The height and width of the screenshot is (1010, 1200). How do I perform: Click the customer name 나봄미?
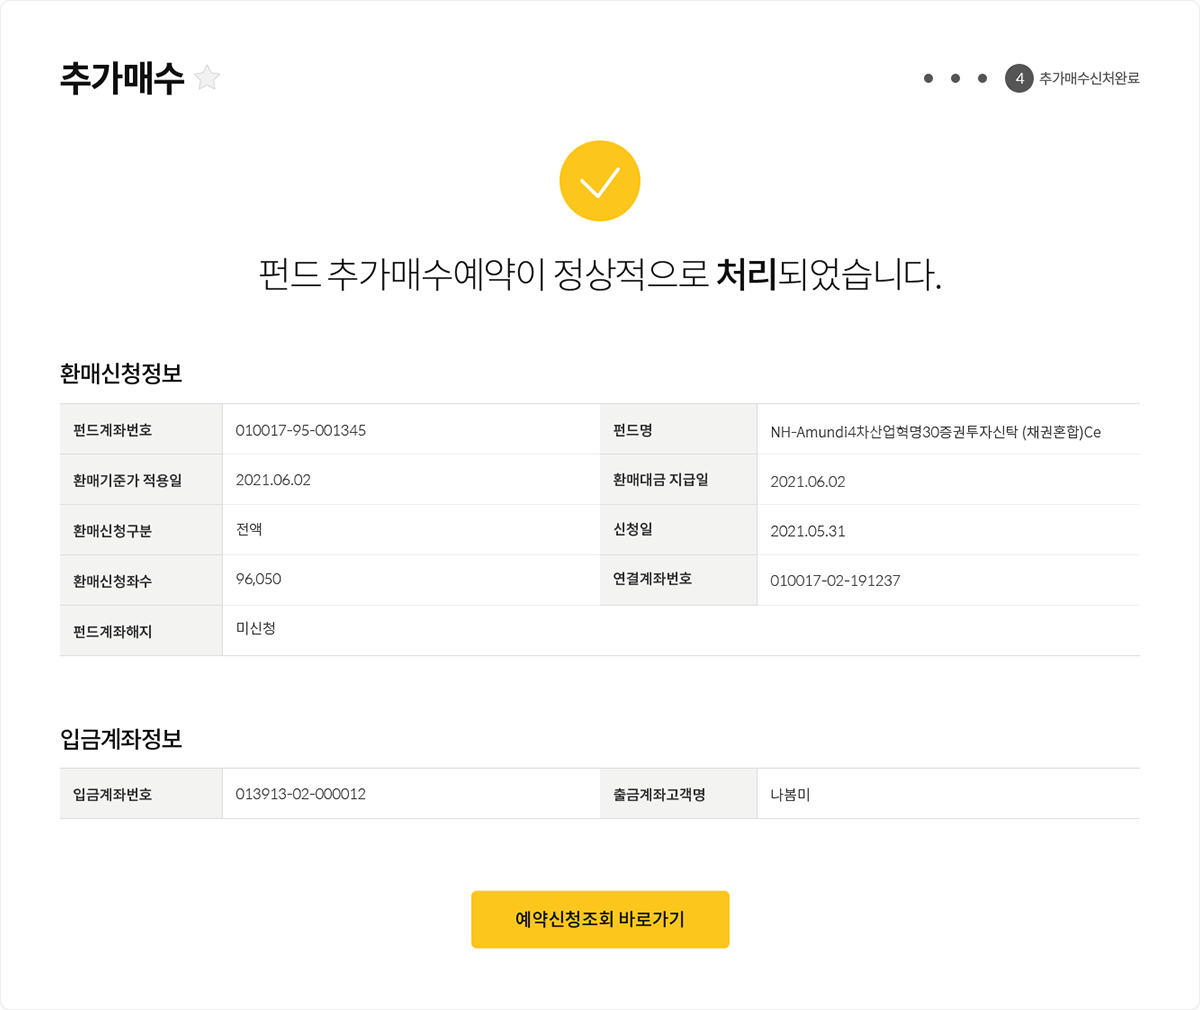point(789,795)
